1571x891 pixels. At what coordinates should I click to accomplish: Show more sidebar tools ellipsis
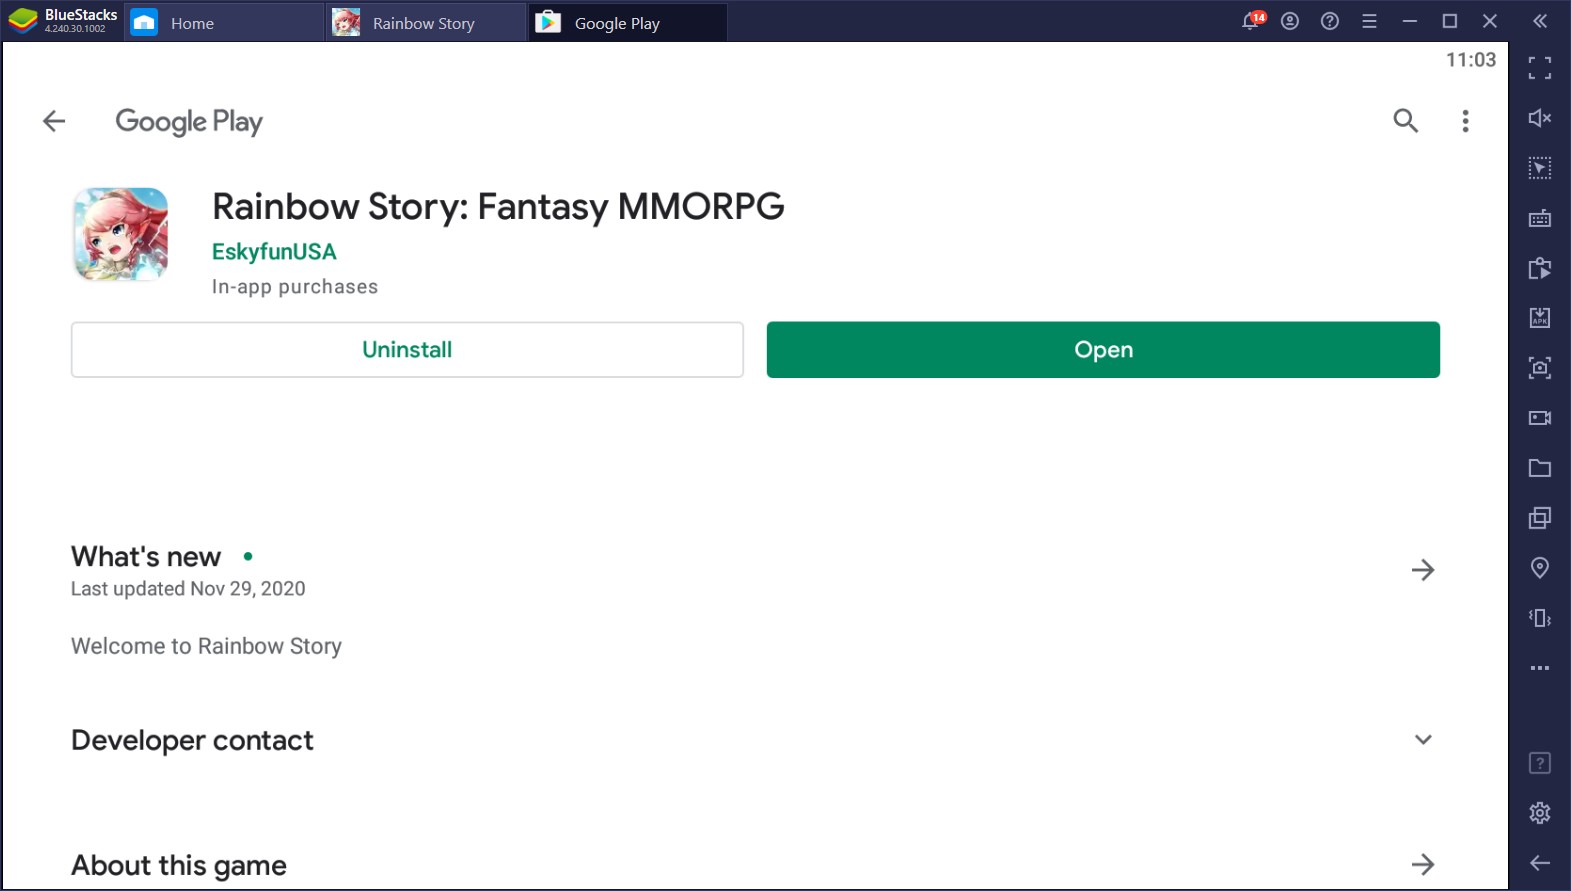(x=1540, y=668)
